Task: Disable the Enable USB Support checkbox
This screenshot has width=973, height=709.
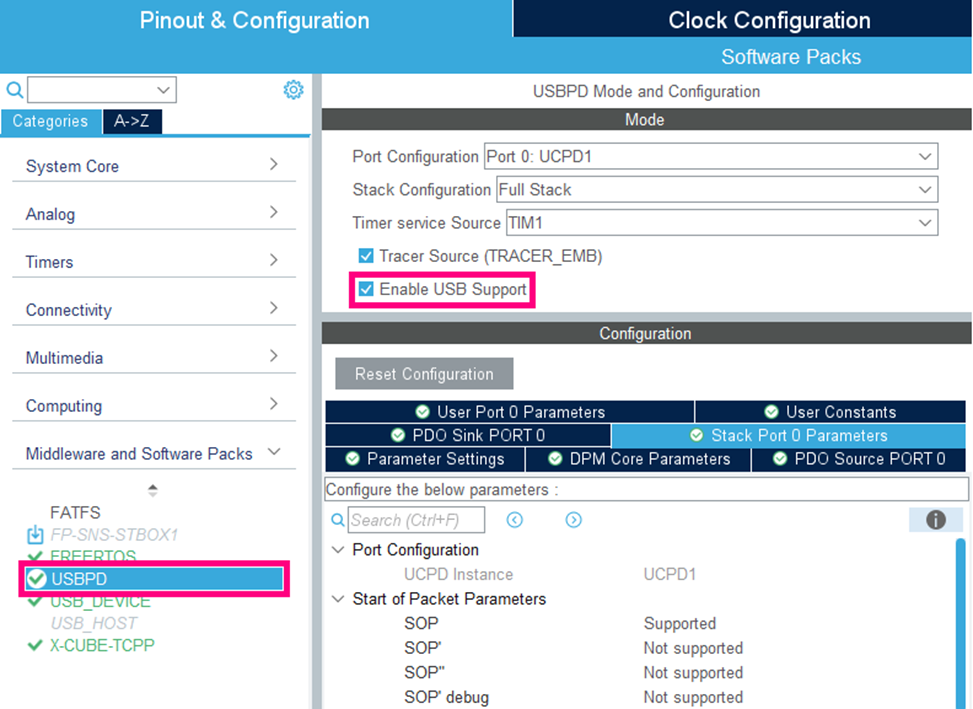Action: coord(365,289)
